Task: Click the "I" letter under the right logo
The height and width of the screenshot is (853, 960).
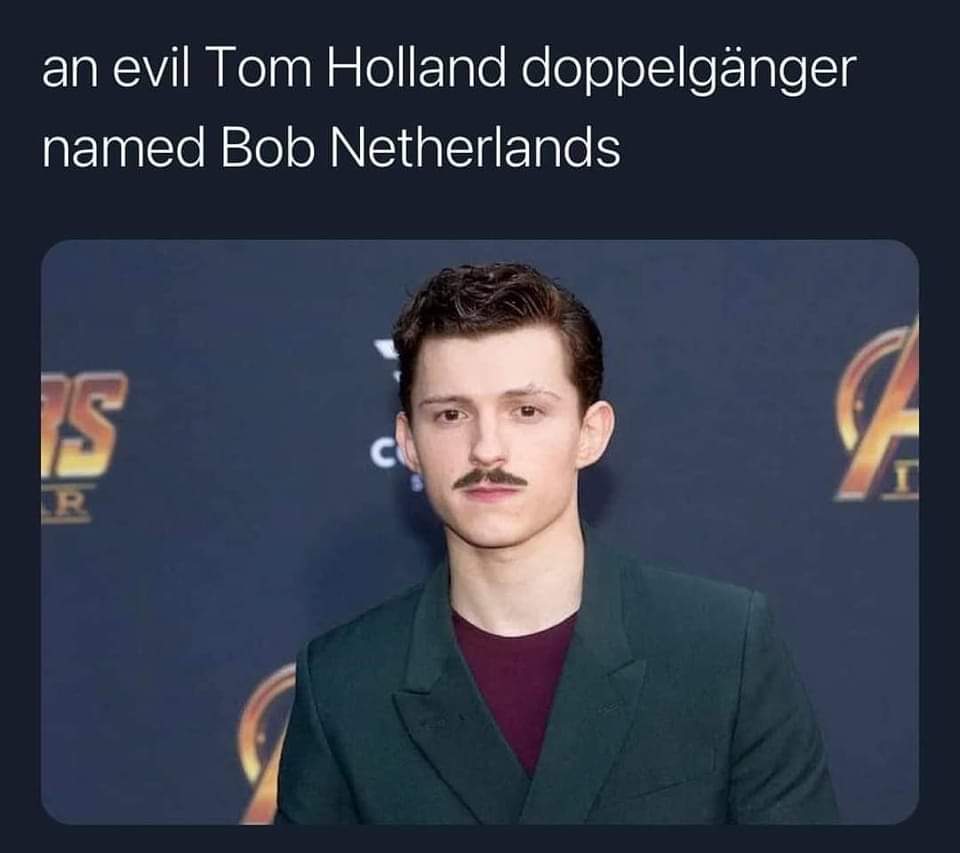Action: pyautogui.click(x=906, y=487)
